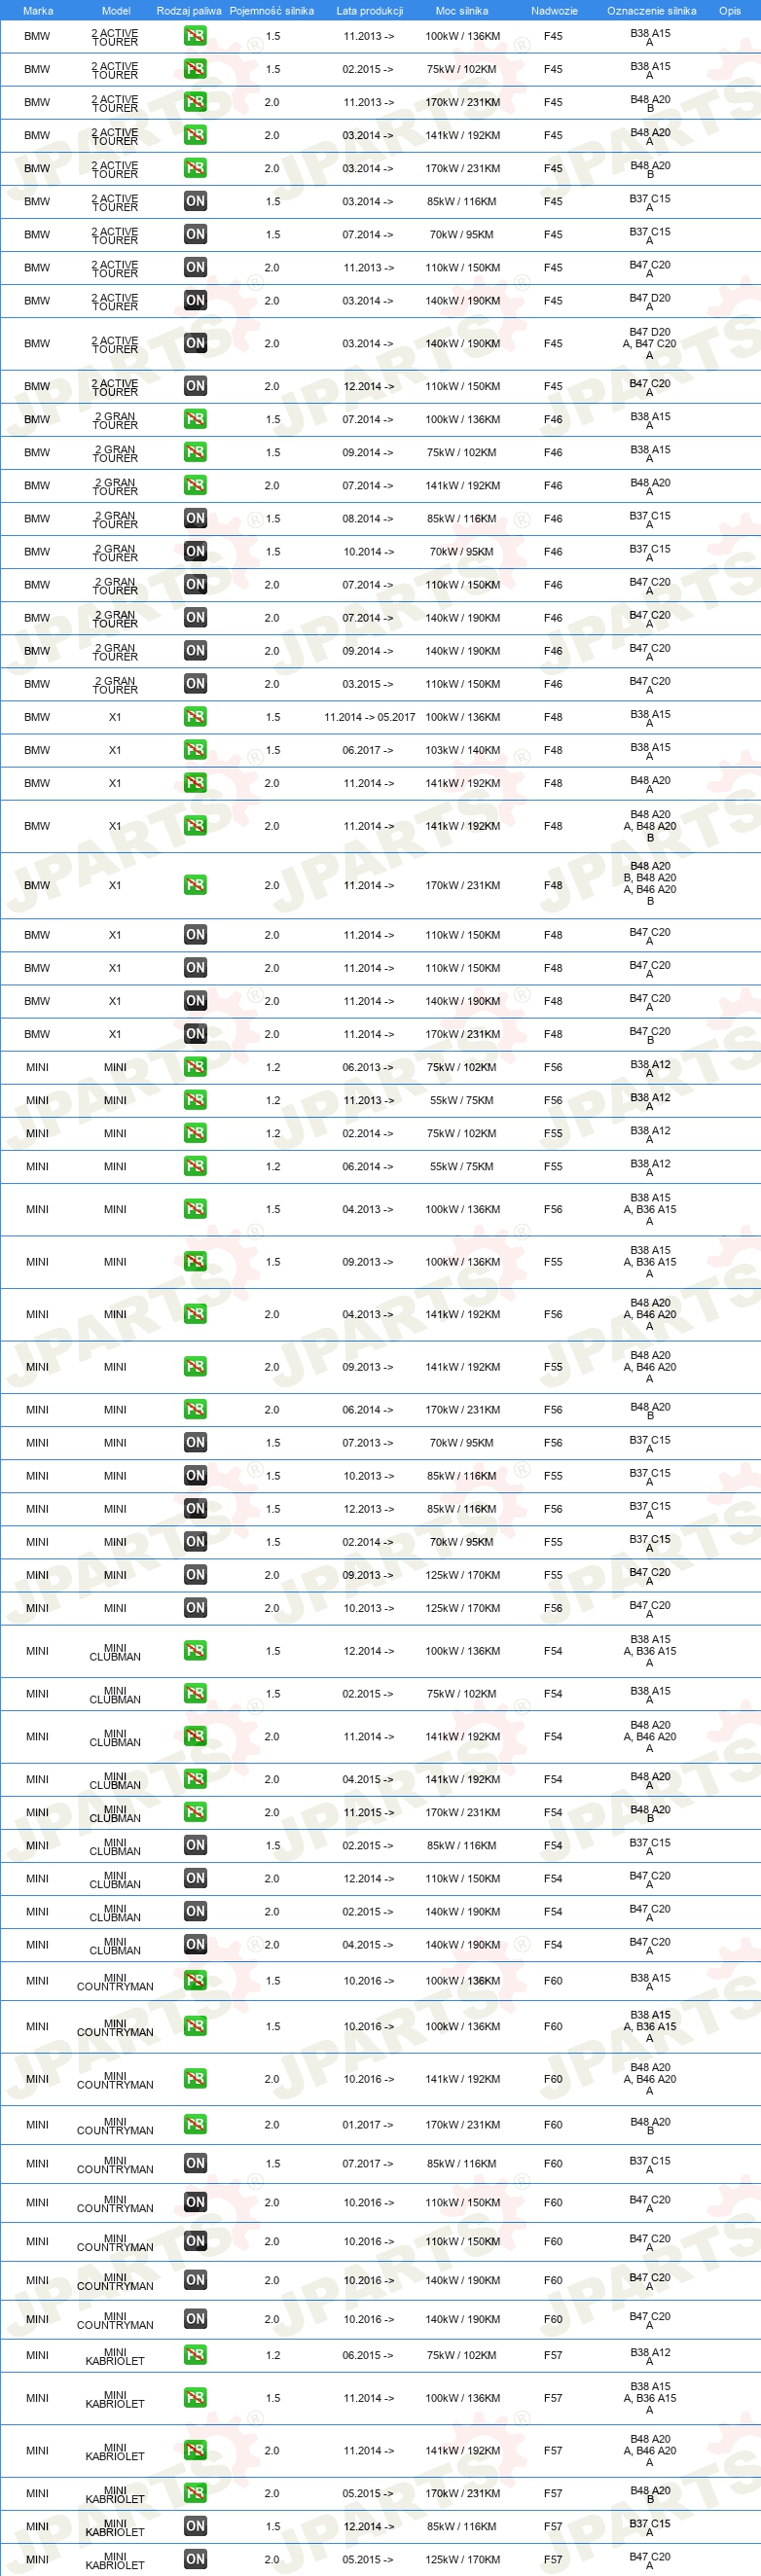Click petrol icon in 2 Active Tourer 75kW/102KM row
761x2576 pixels.
[x=195, y=69]
